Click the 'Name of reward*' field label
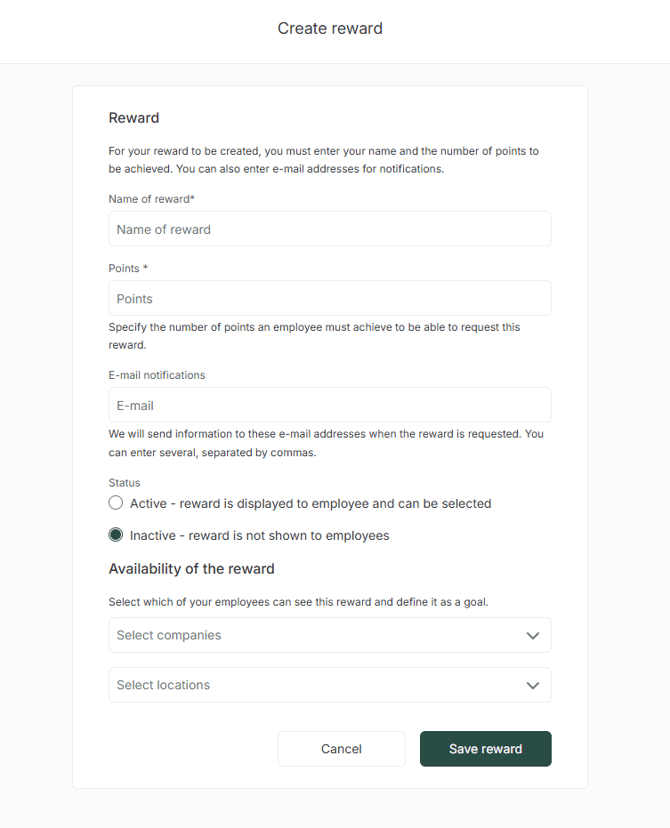Screen dimensions: 670x828 click(x=151, y=199)
